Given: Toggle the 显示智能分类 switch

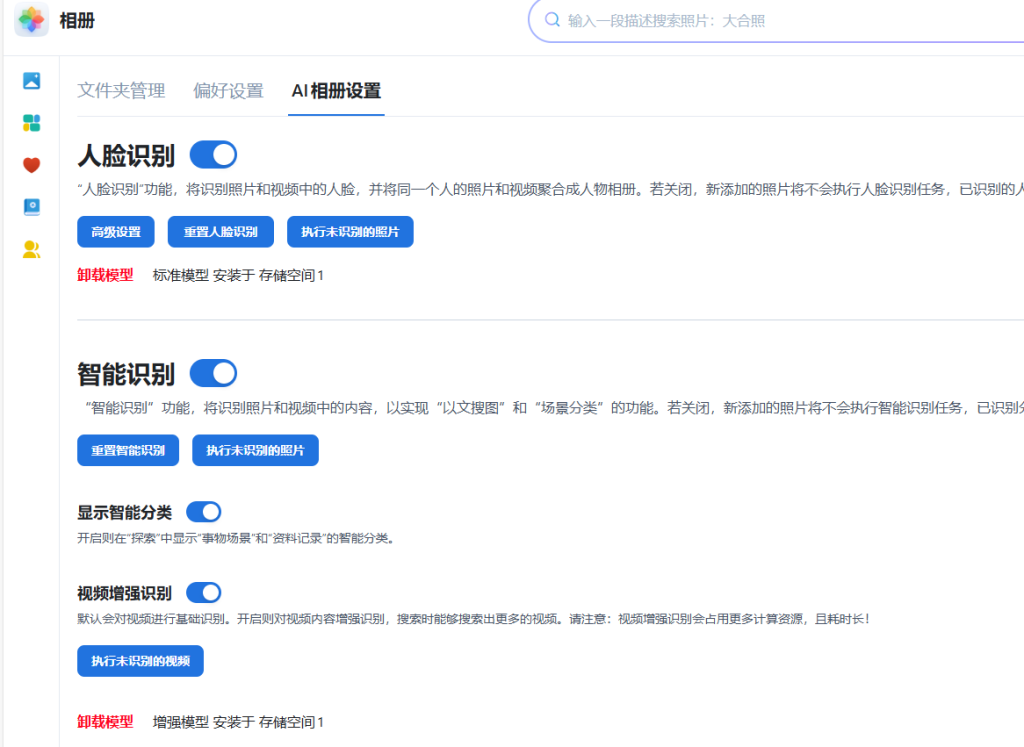Looking at the screenshot, I should [204, 512].
